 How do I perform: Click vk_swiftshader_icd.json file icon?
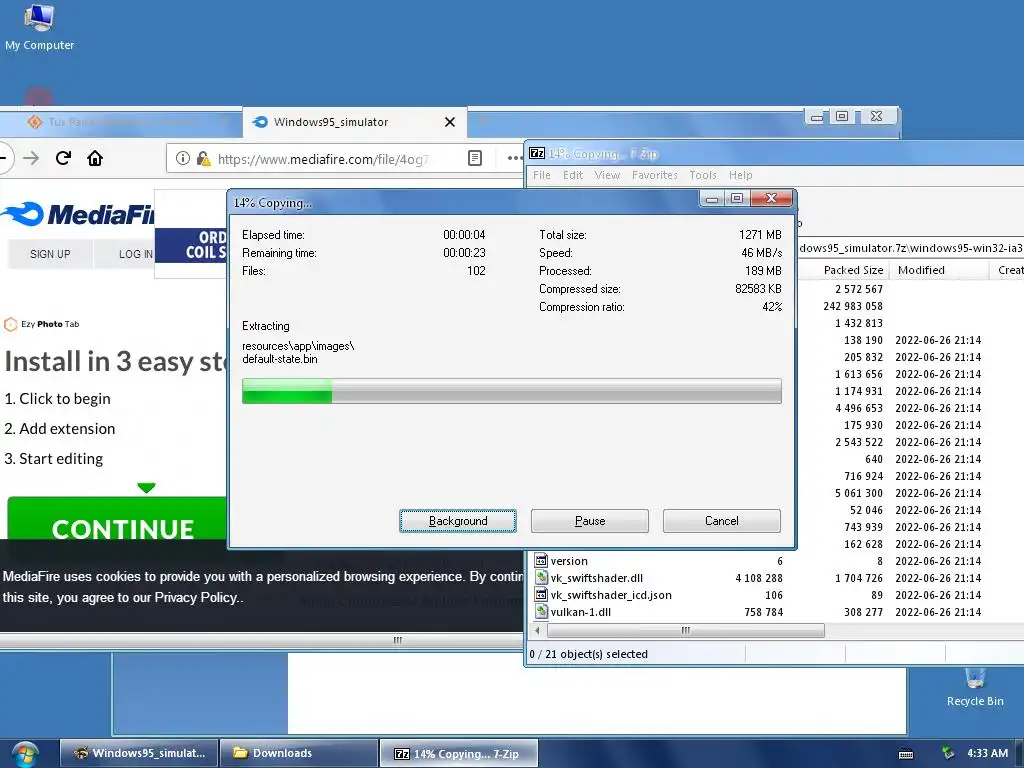pyautogui.click(x=541, y=594)
